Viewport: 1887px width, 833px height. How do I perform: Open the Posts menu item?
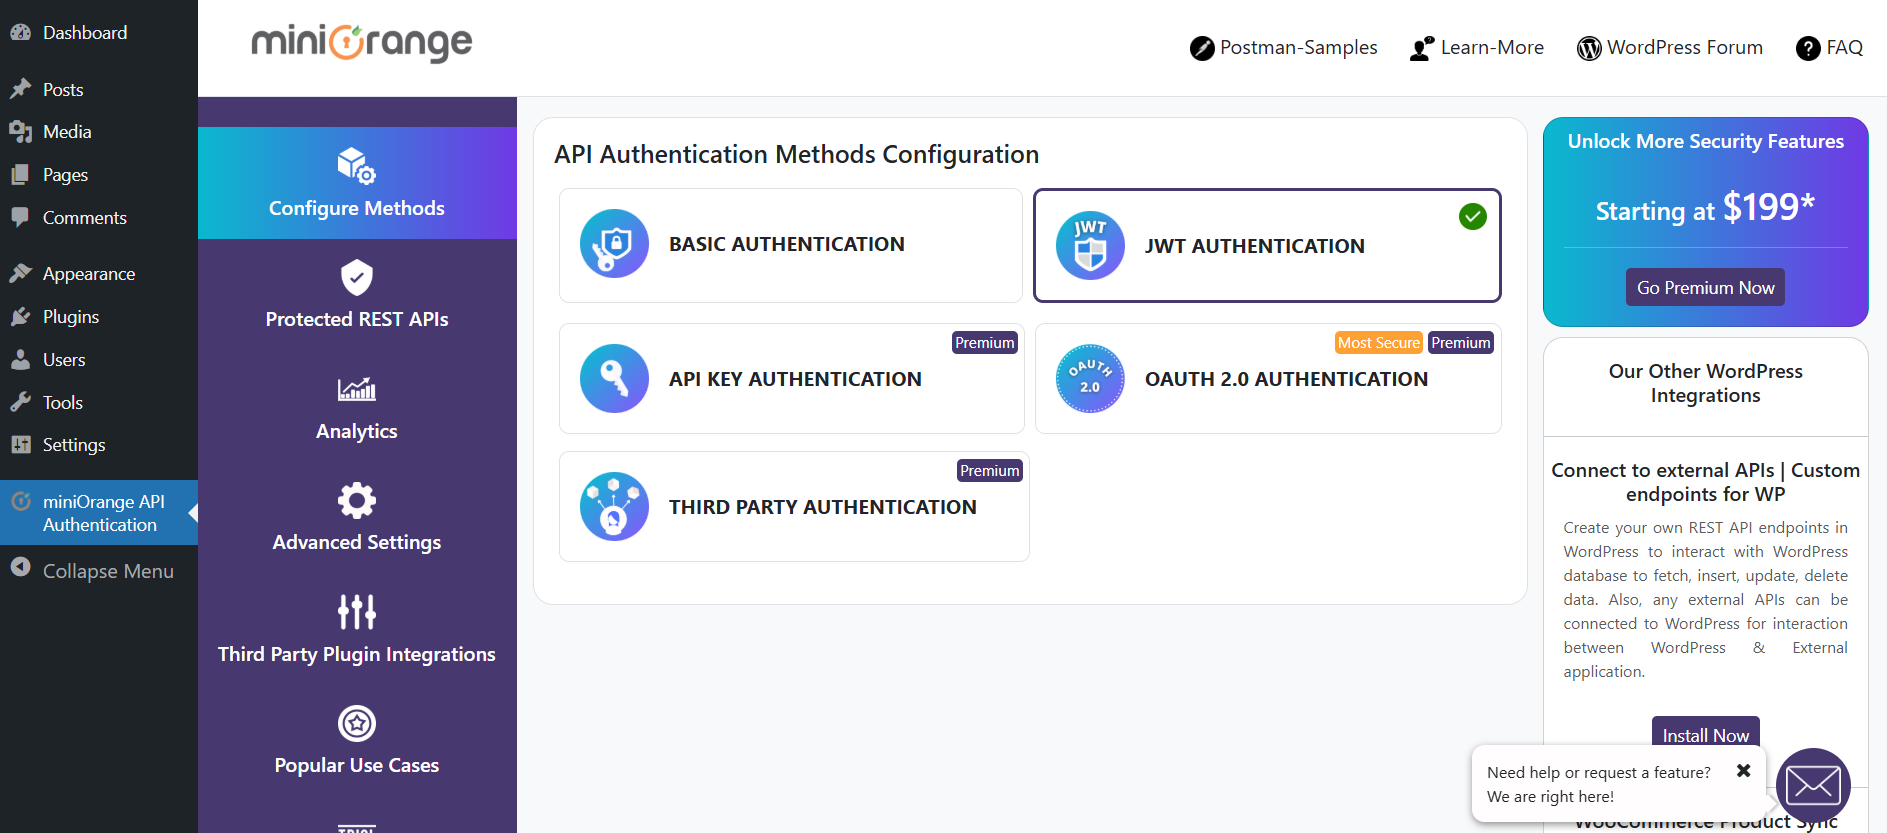point(99,89)
